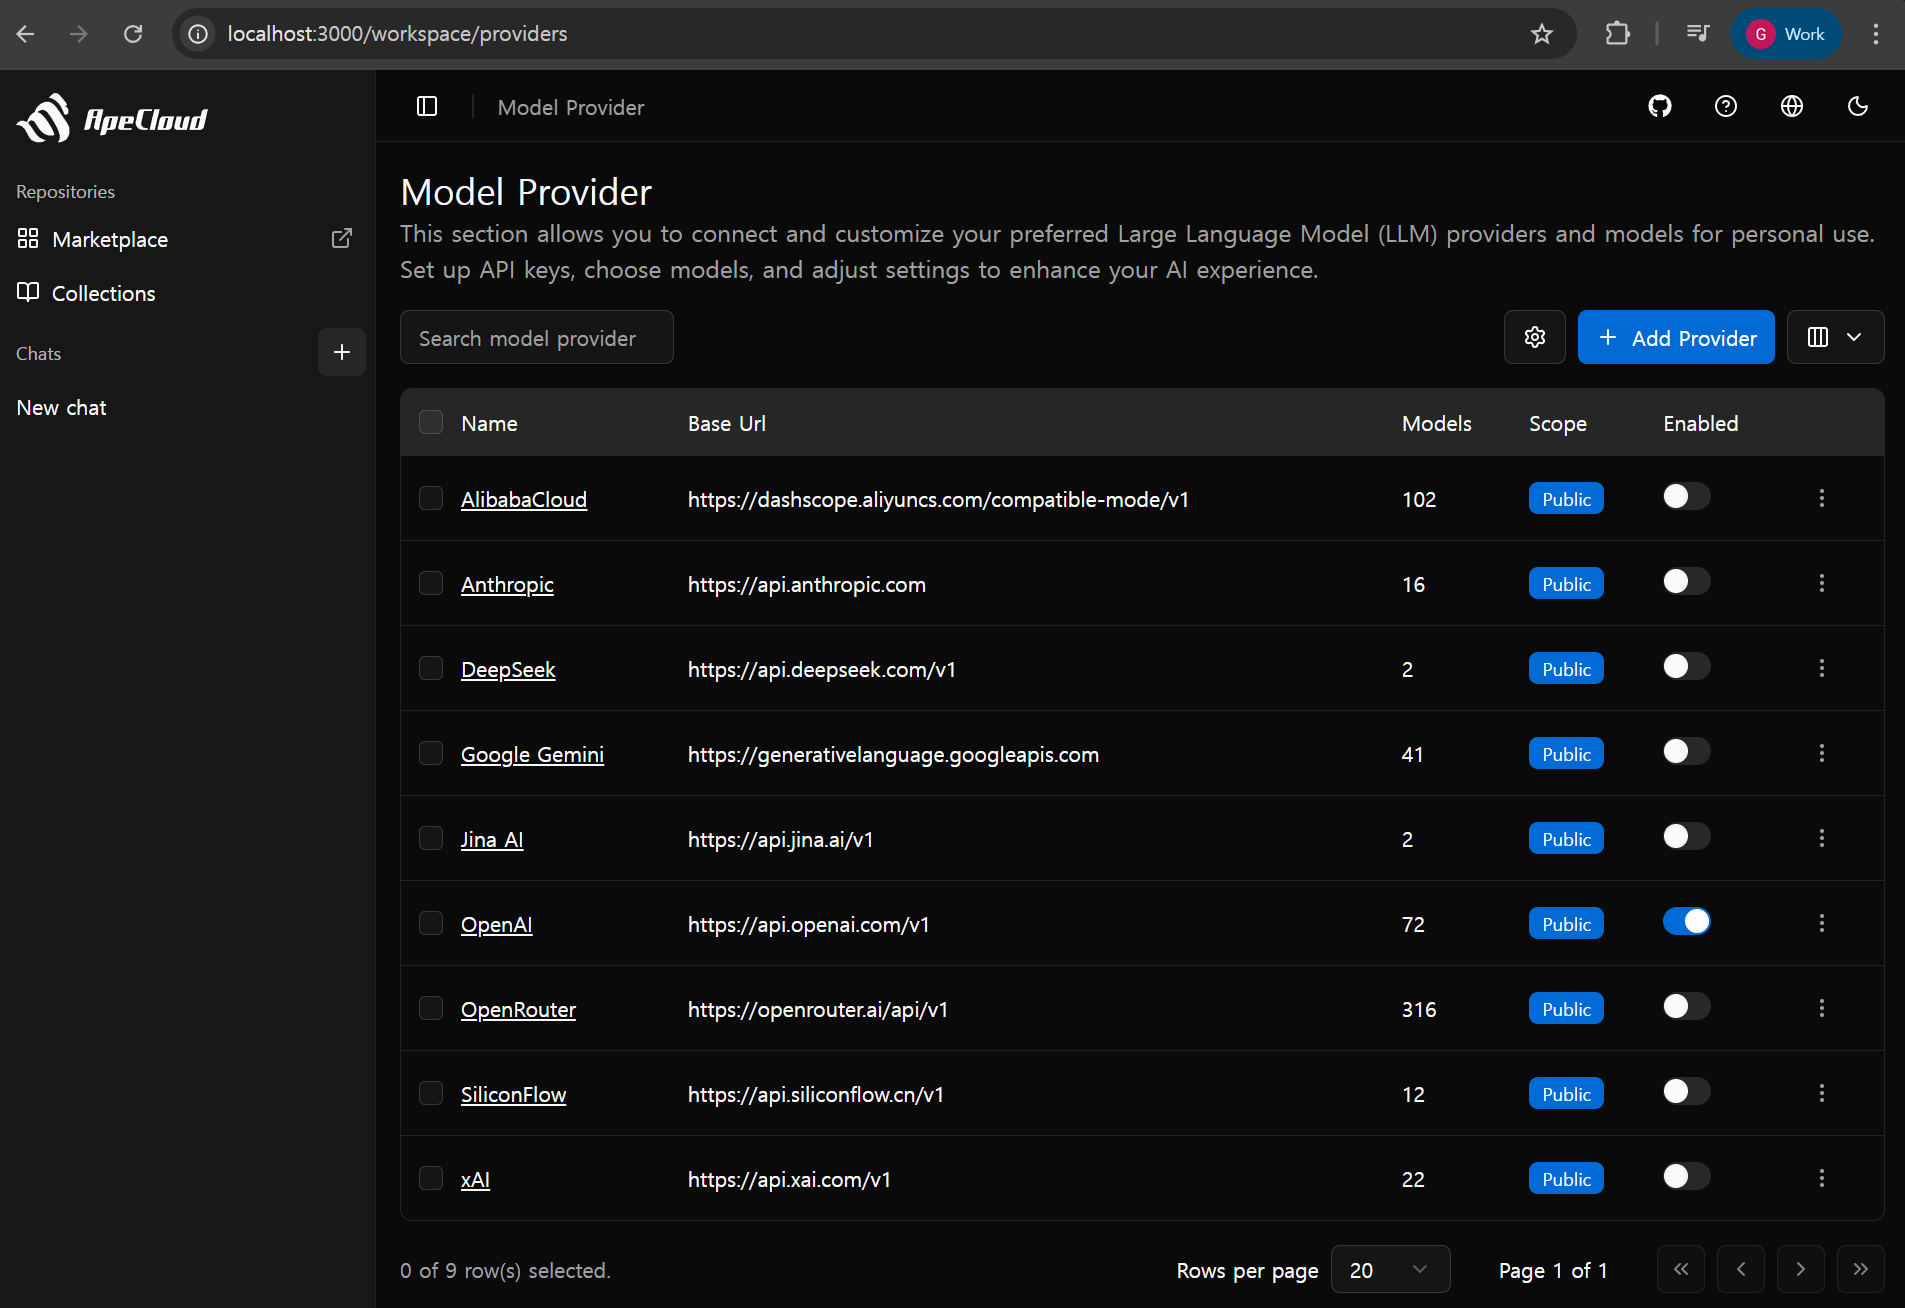Click the Add Provider button
Screen dimensions: 1905x1308
(x=1676, y=337)
